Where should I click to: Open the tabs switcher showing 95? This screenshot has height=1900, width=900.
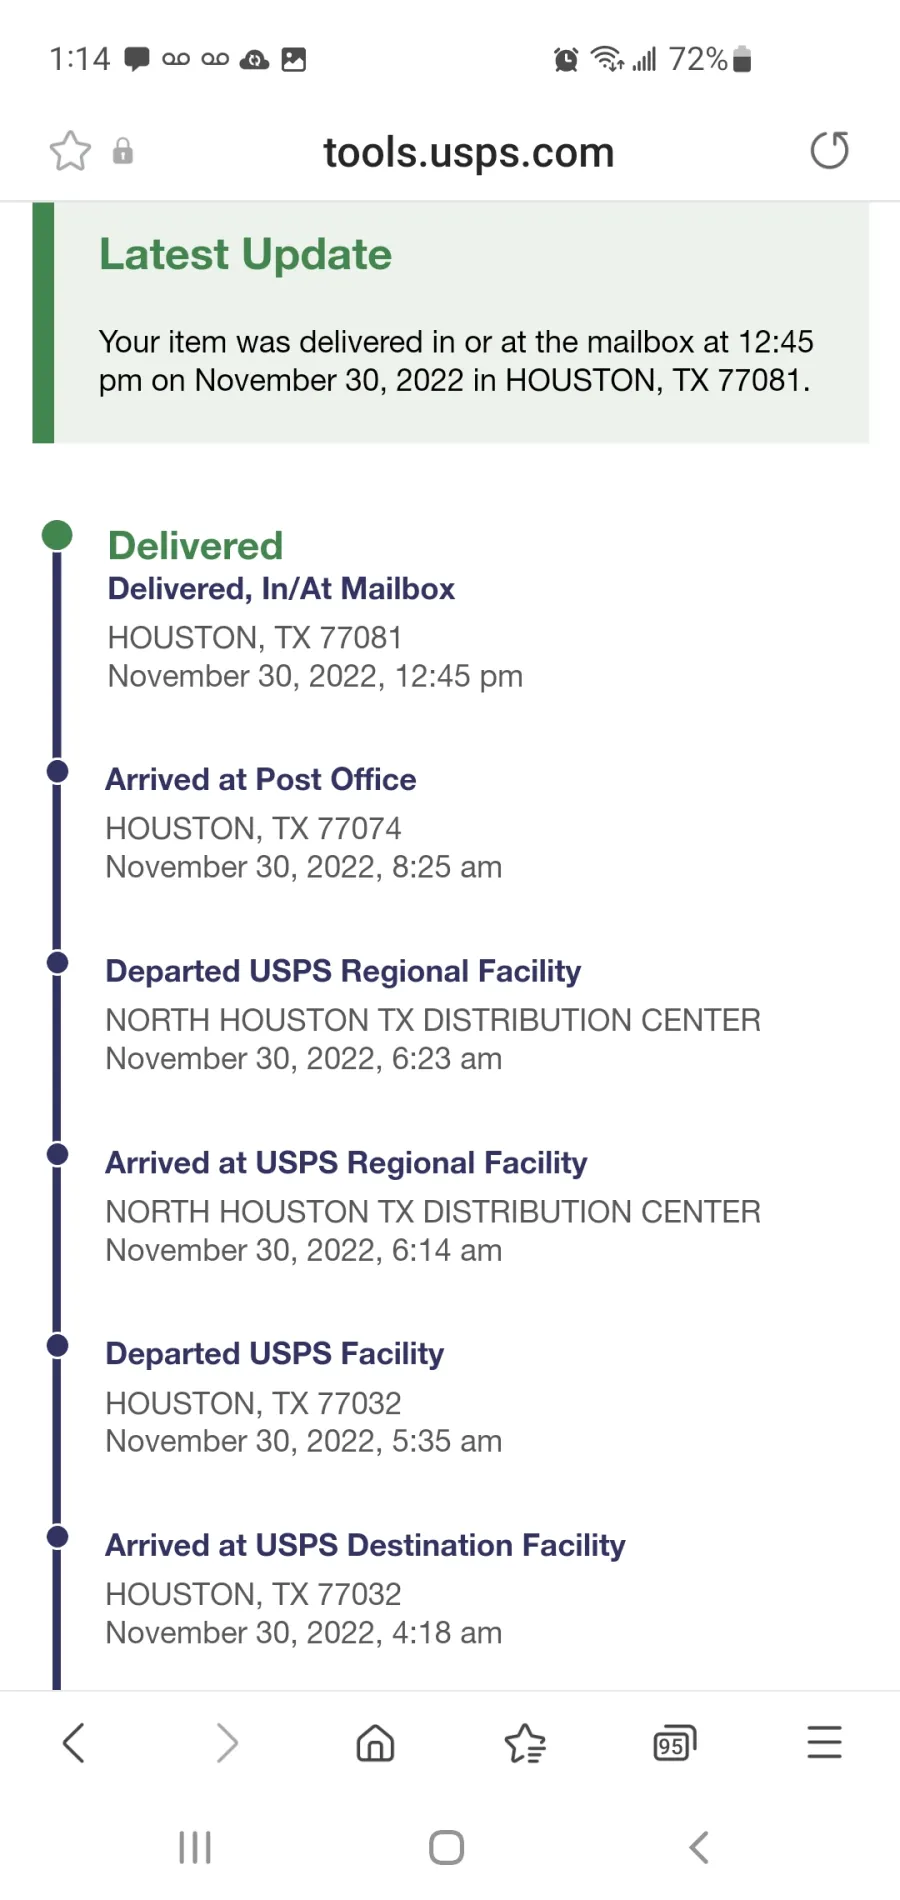[x=674, y=1743]
